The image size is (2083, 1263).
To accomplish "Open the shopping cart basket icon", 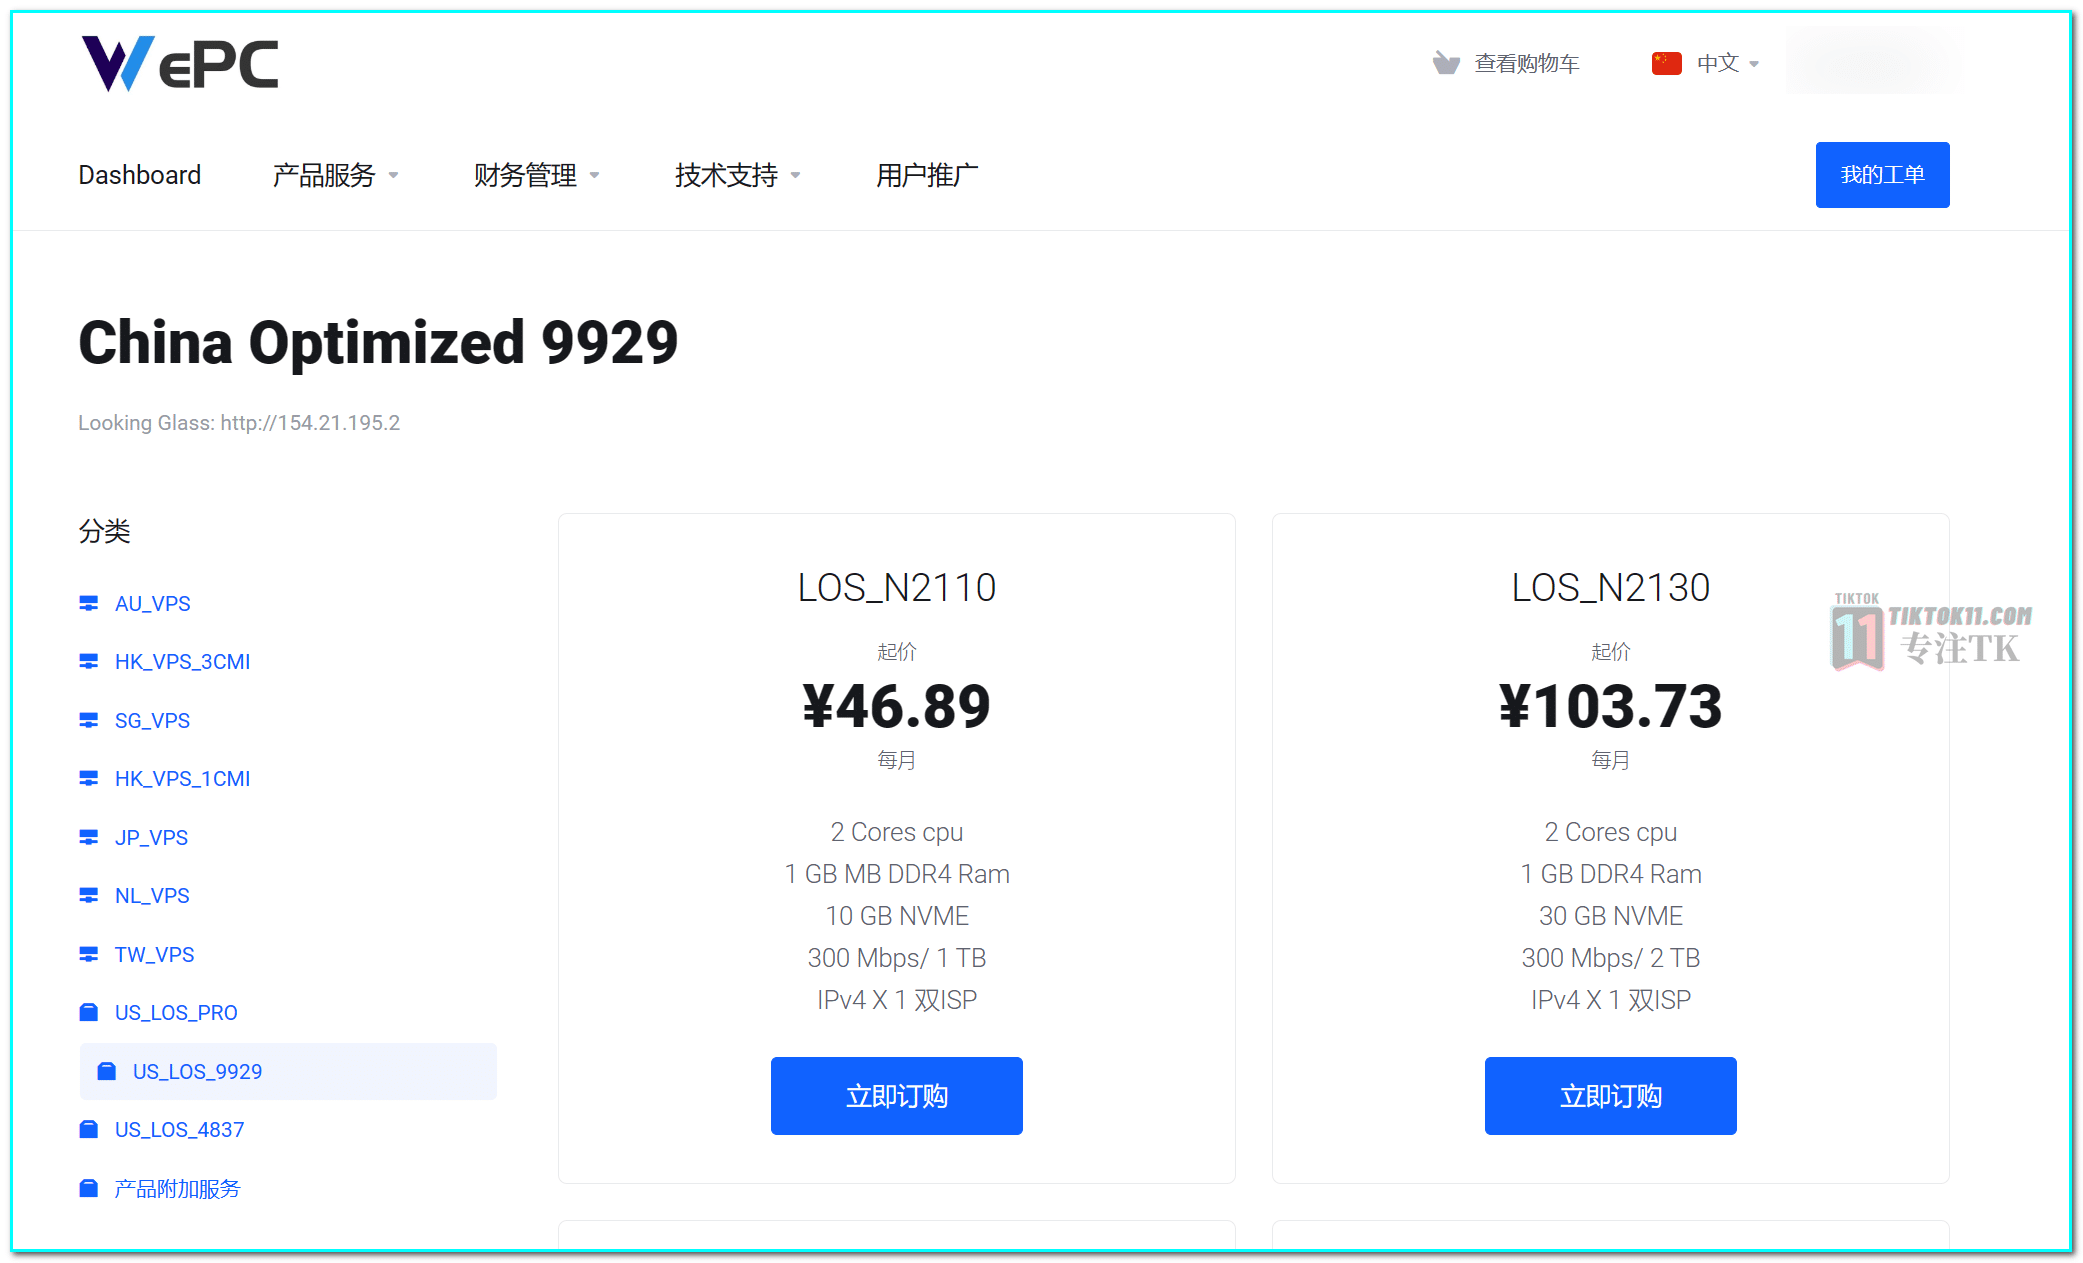I will [x=1446, y=64].
